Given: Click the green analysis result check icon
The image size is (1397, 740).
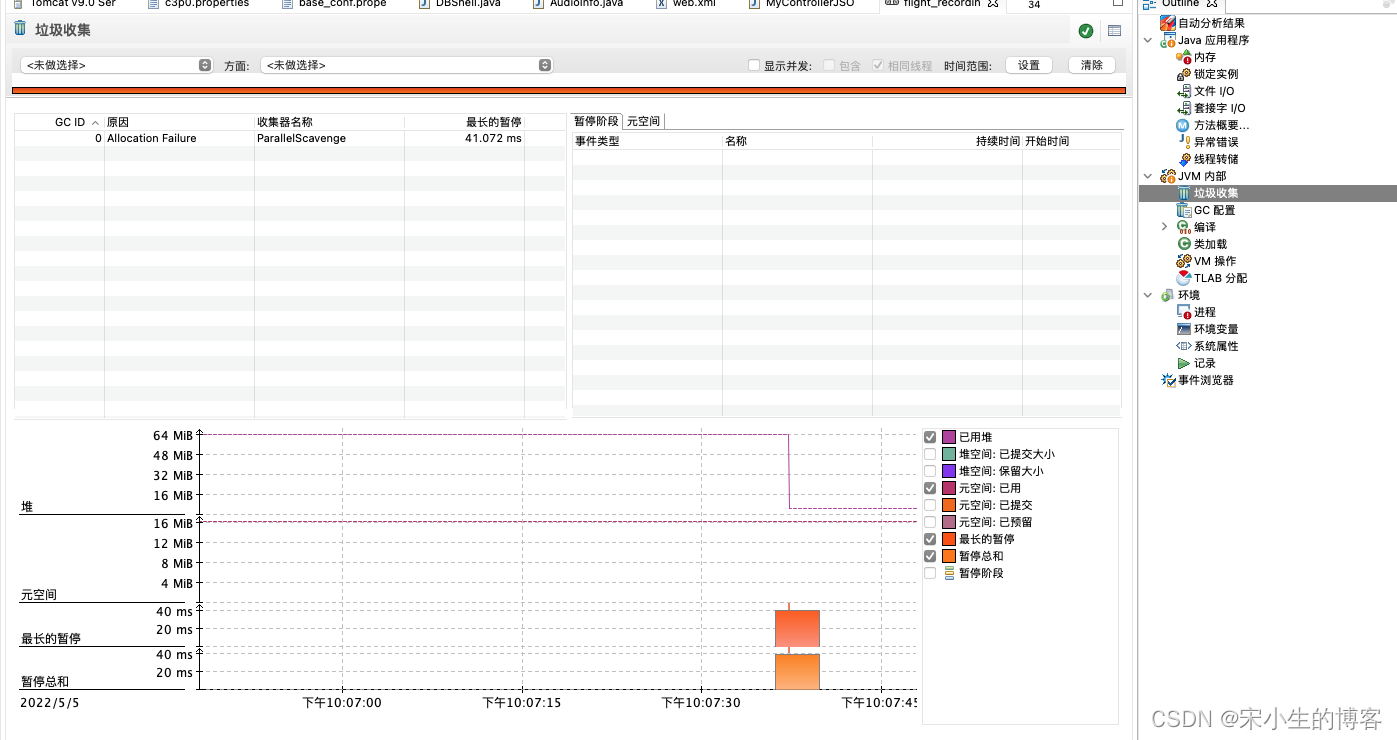Looking at the screenshot, I should point(1086,31).
